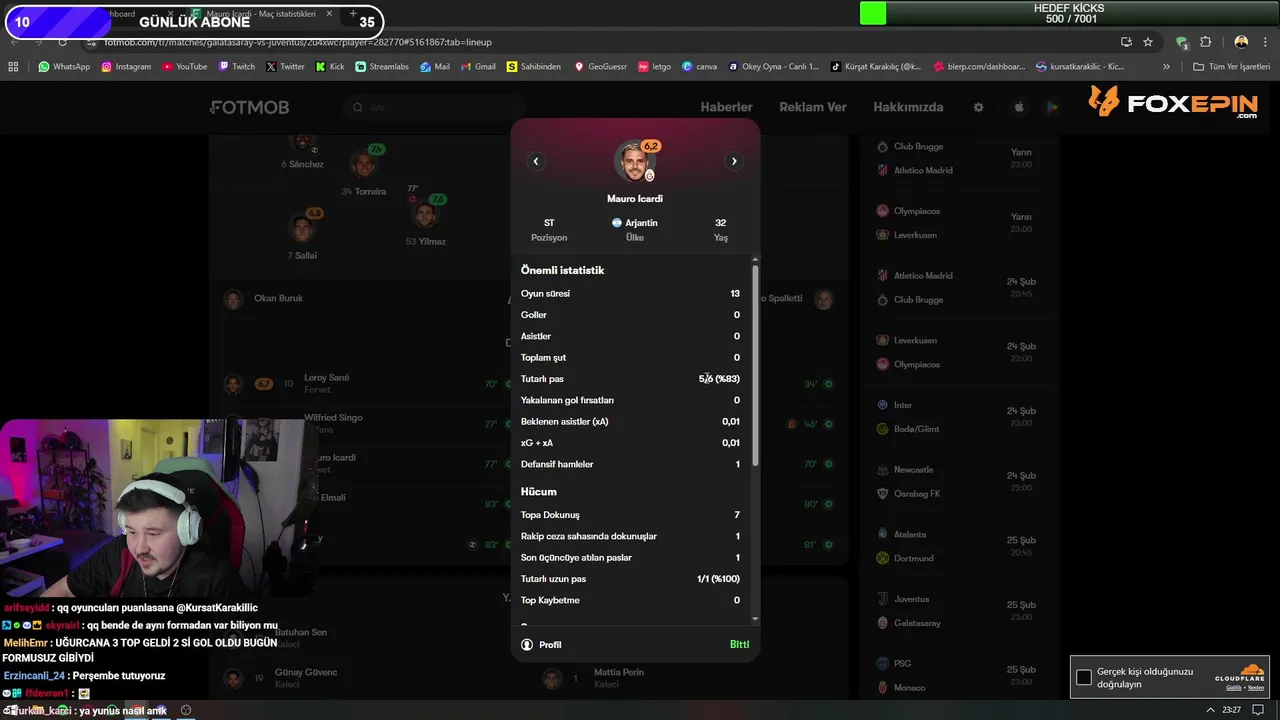Open the Okey Oyna bookmark
This screenshot has width=1280, height=720.
(774, 67)
